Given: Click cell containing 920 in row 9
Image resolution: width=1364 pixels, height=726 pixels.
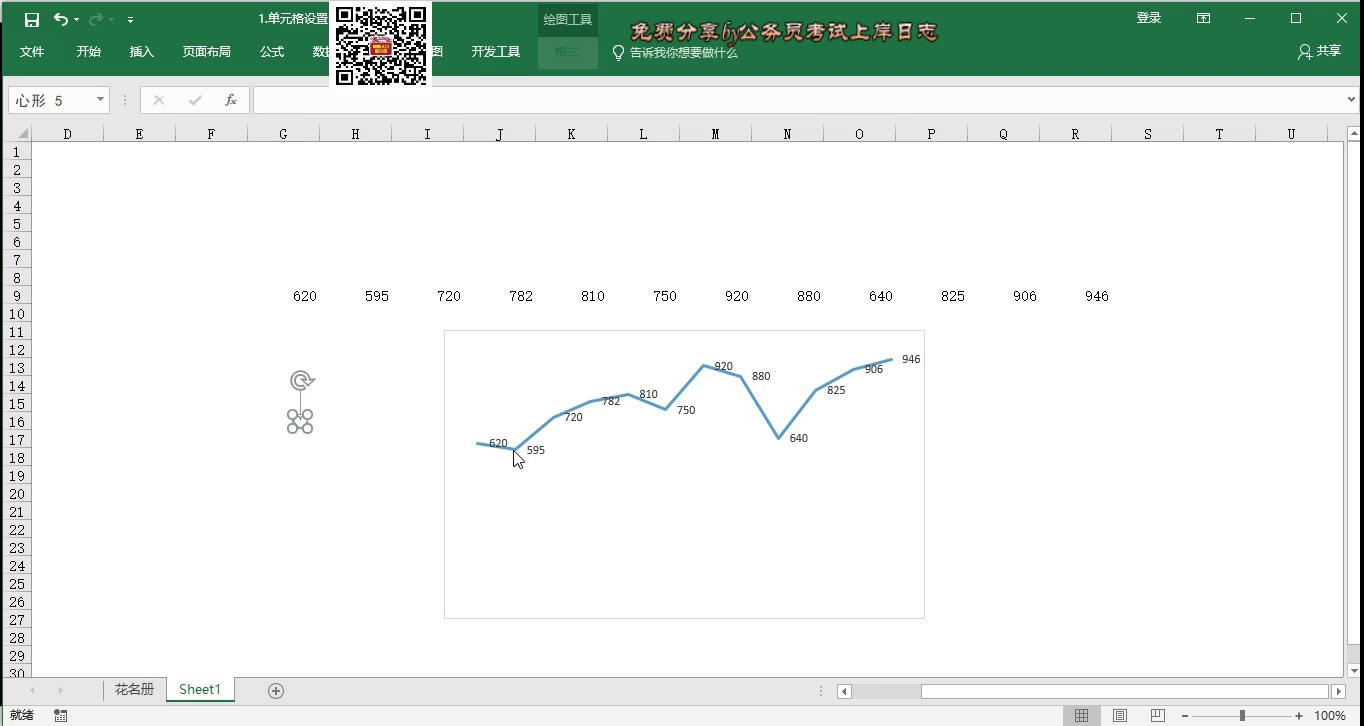Looking at the screenshot, I should pos(715,296).
